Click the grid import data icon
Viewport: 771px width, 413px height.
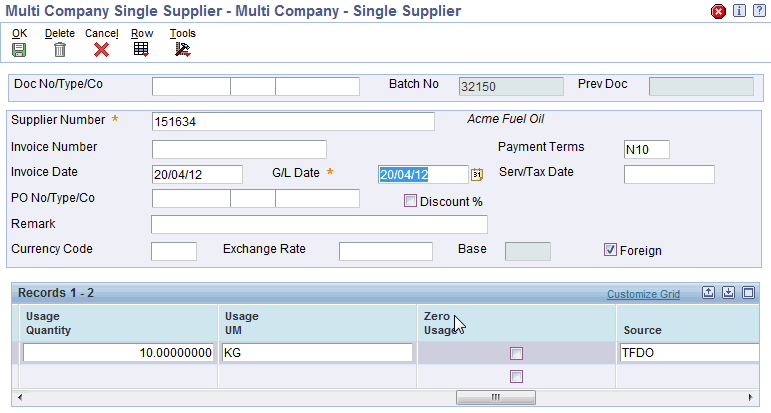(728, 293)
